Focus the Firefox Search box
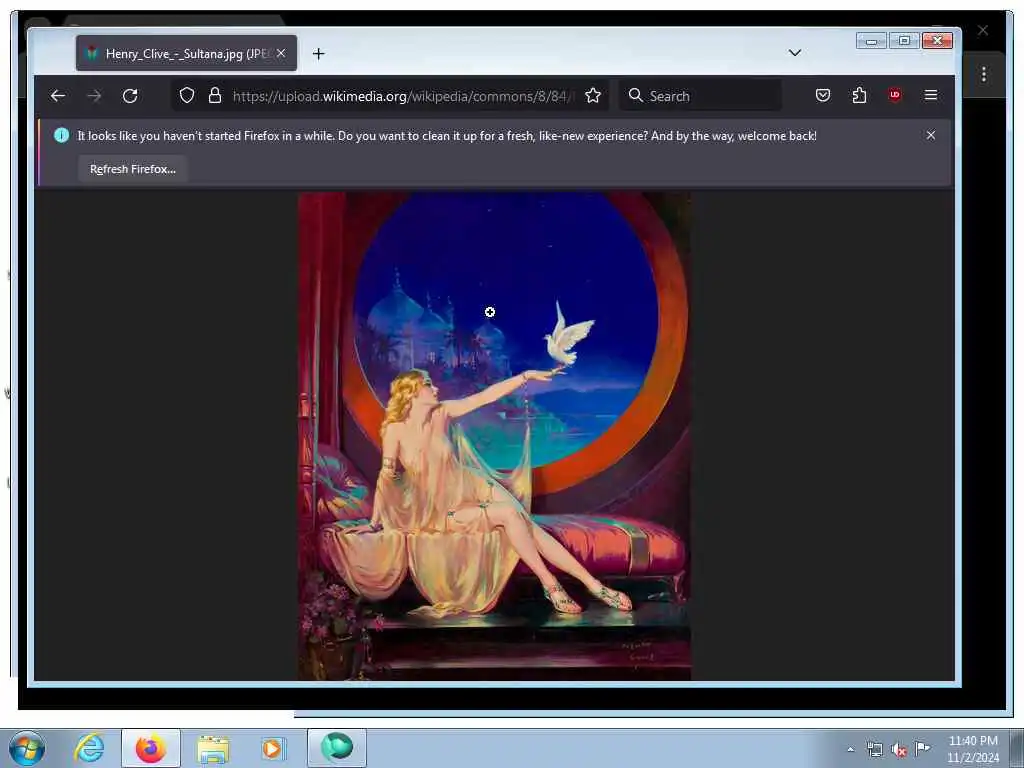Screen dimensions: 1024x768 [699, 96]
